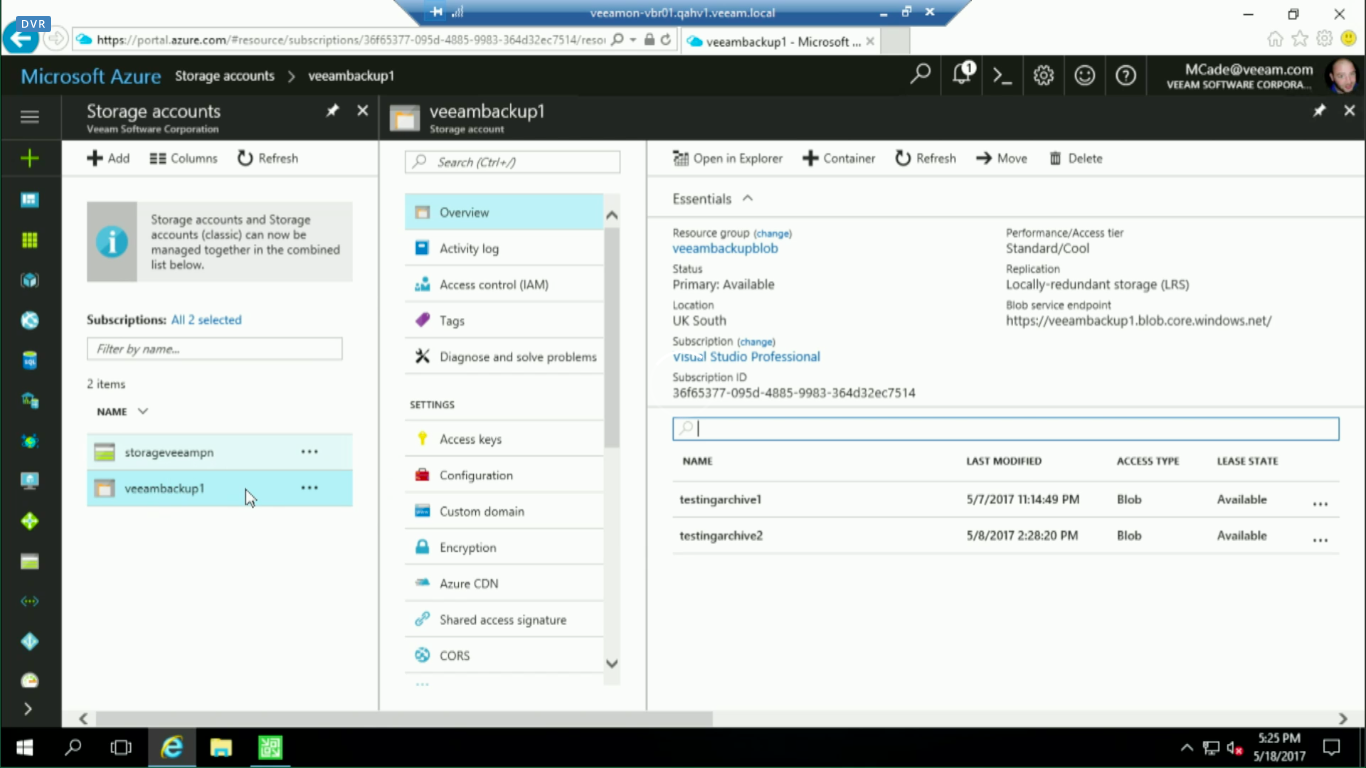Click the feedback smiley icon
Viewport: 1366px width, 768px height.
pyautogui.click(x=1084, y=76)
